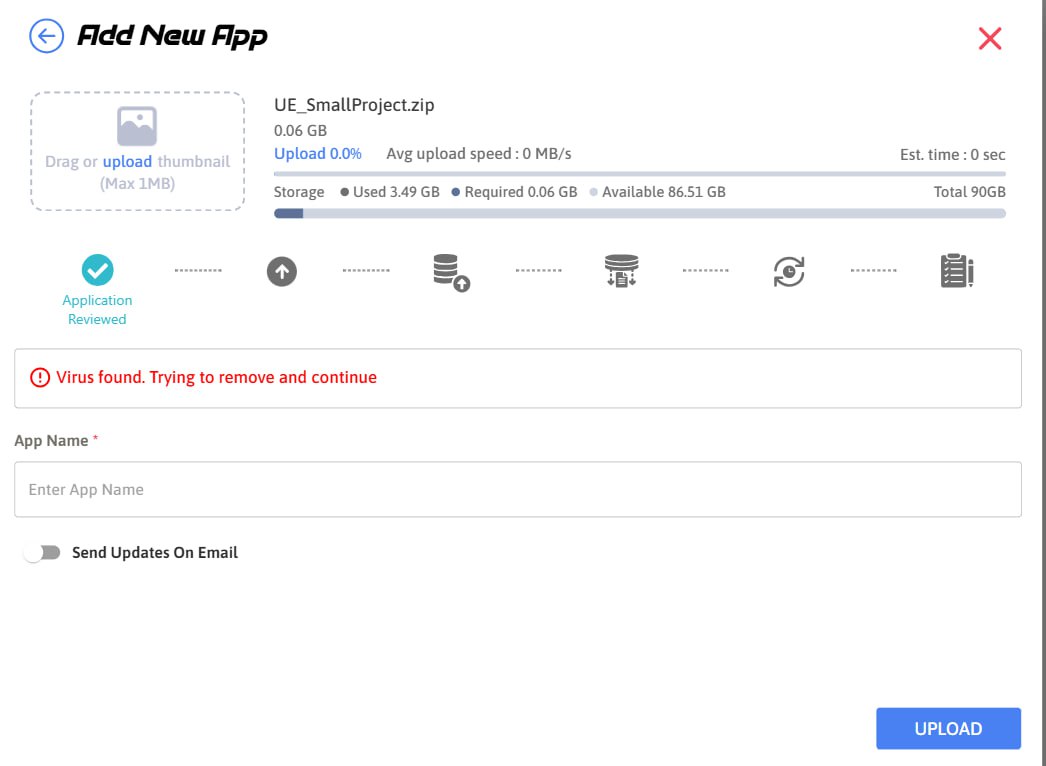
Task: Close the Add New App dialog
Action: [989, 39]
